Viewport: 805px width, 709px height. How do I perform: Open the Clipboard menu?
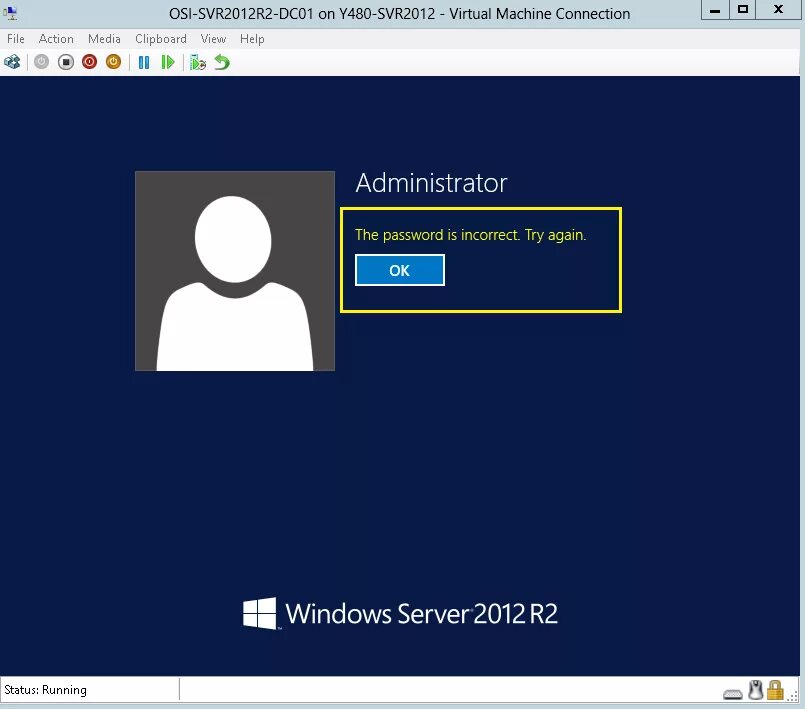pyautogui.click(x=160, y=39)
